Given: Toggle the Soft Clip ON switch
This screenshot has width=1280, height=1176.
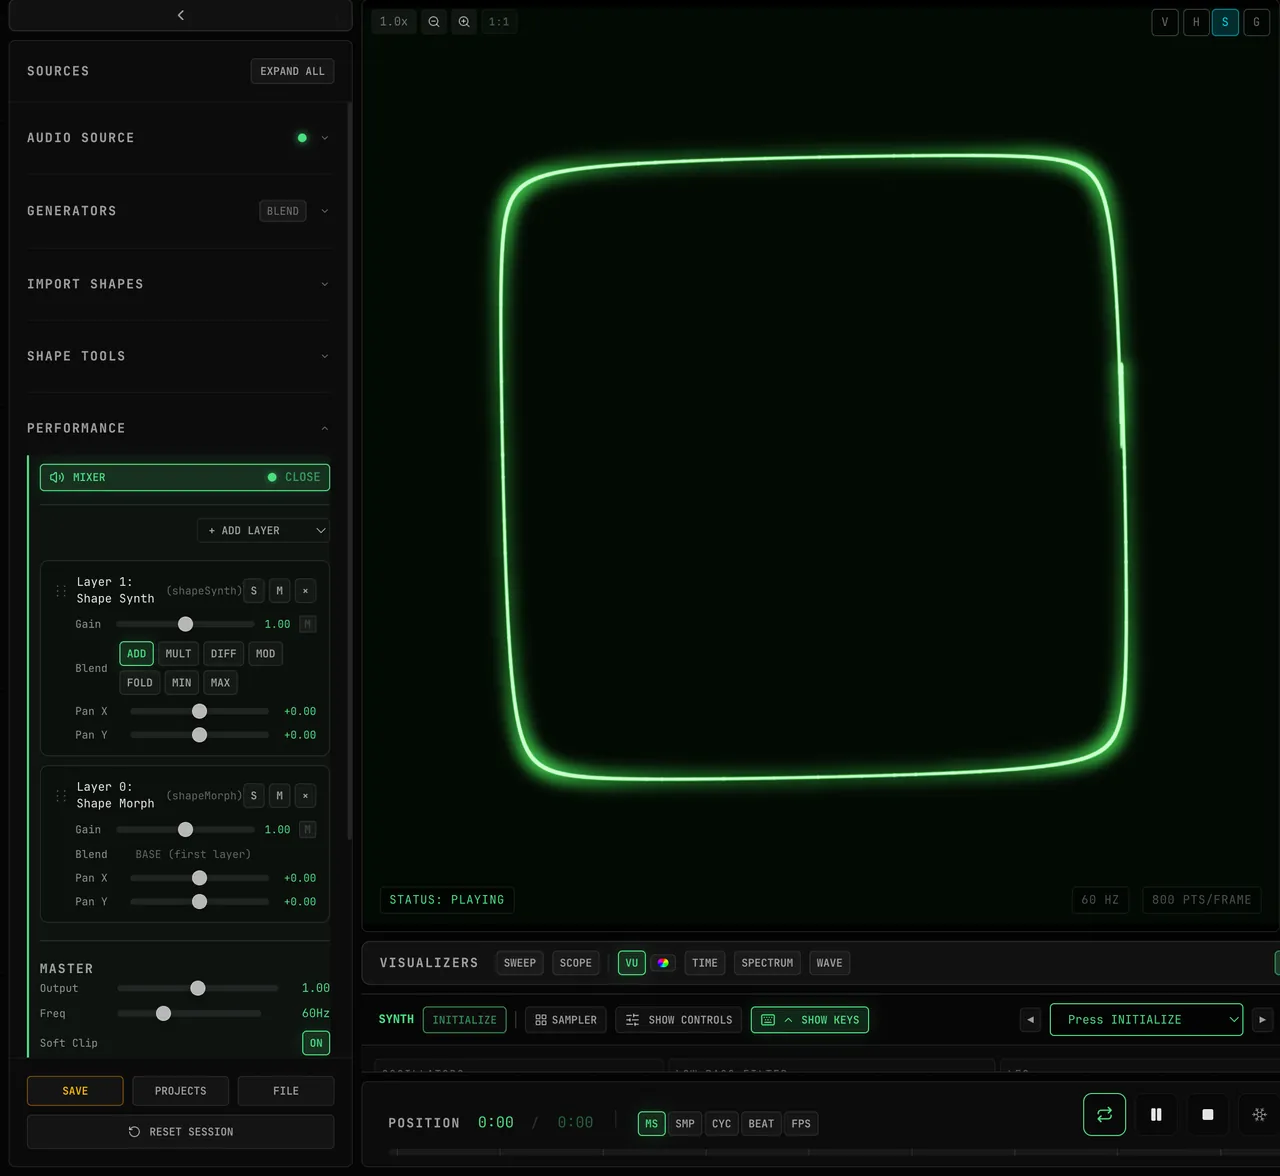Looking at the screenshot, I should click(x=316, y=1043).
